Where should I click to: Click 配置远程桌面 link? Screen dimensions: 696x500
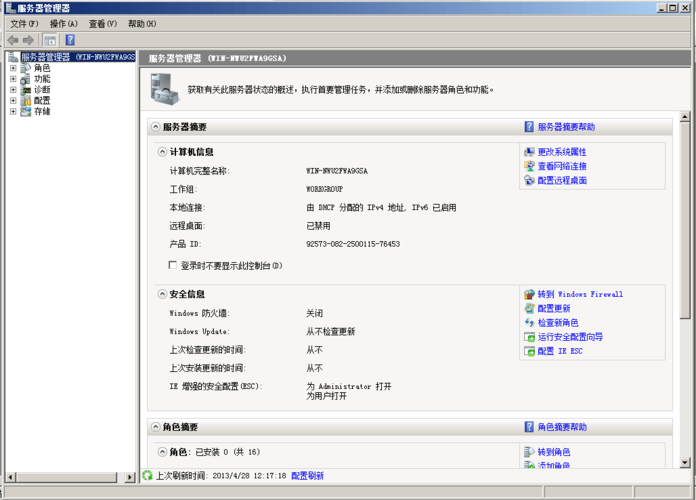562,180
